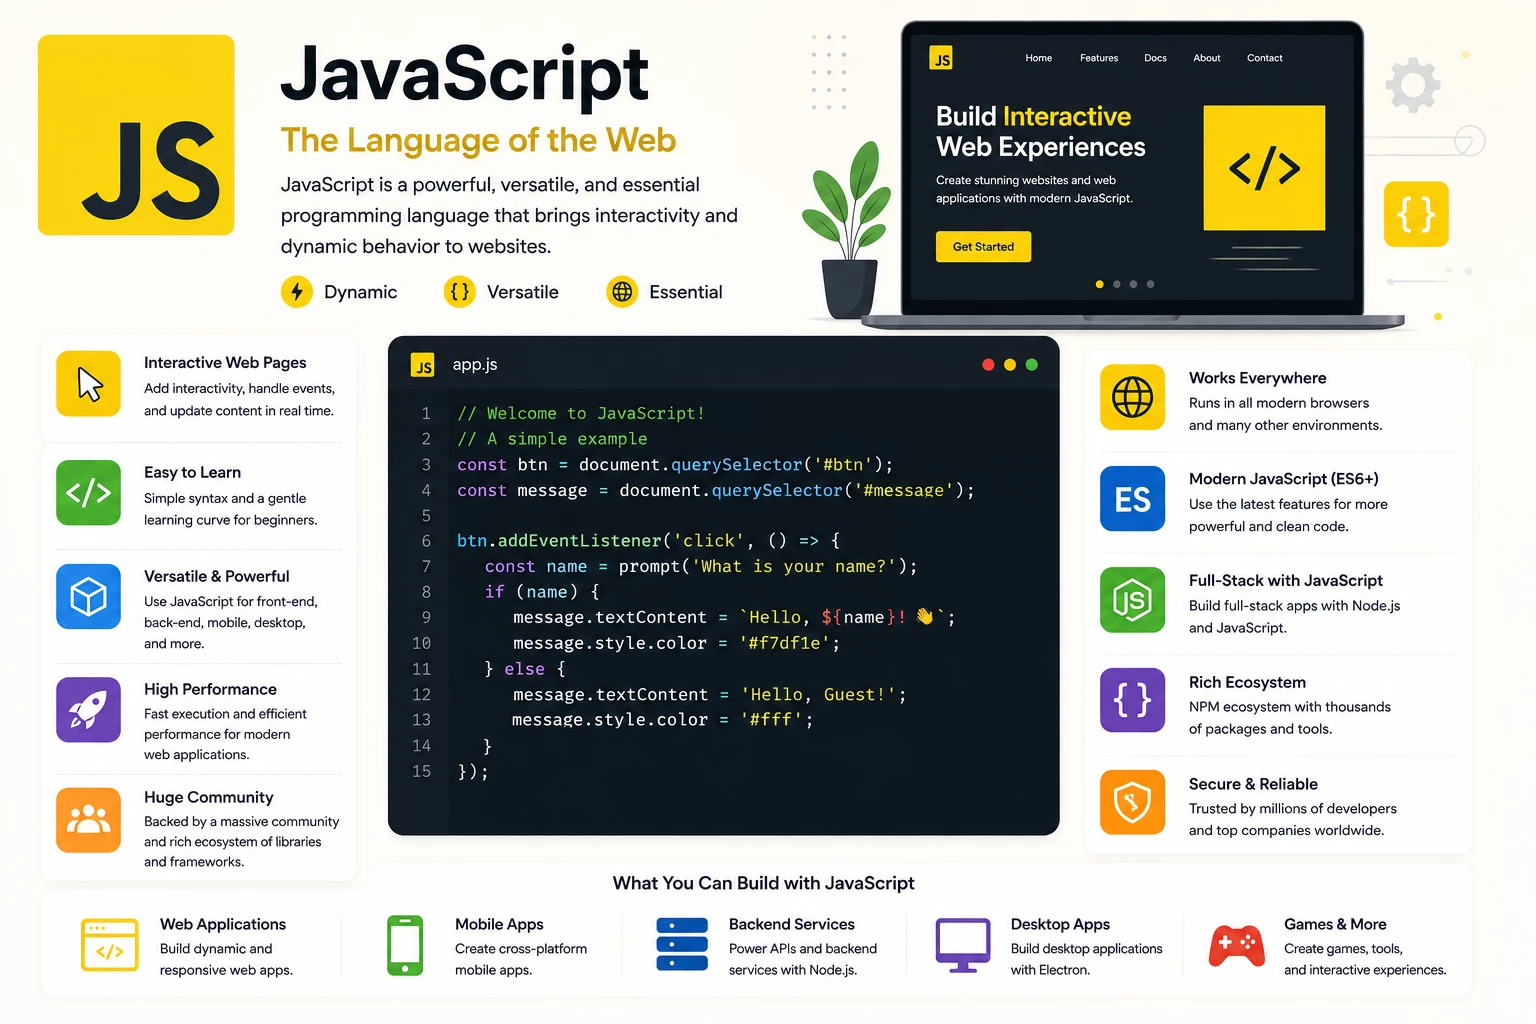Click the purple Desktop Apps monitor icon
Screen dimensions: 1536x1024
click(x=963, y=945)
